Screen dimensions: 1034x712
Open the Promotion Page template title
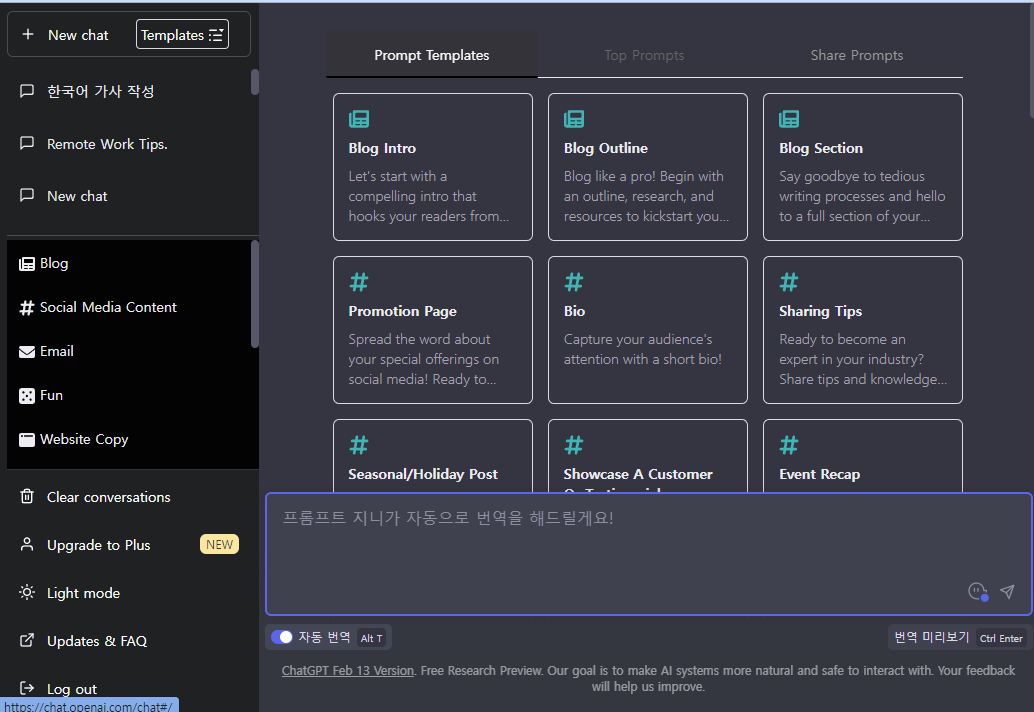(x=402, y=311)
